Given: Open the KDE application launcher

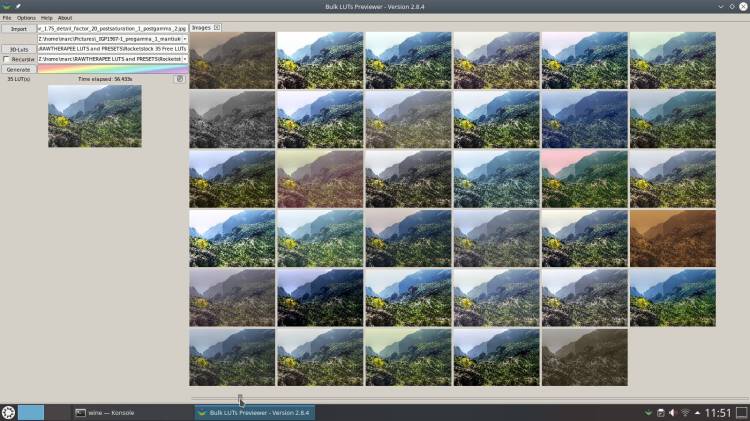Looking at the screenshot, I should coord(8,412).
